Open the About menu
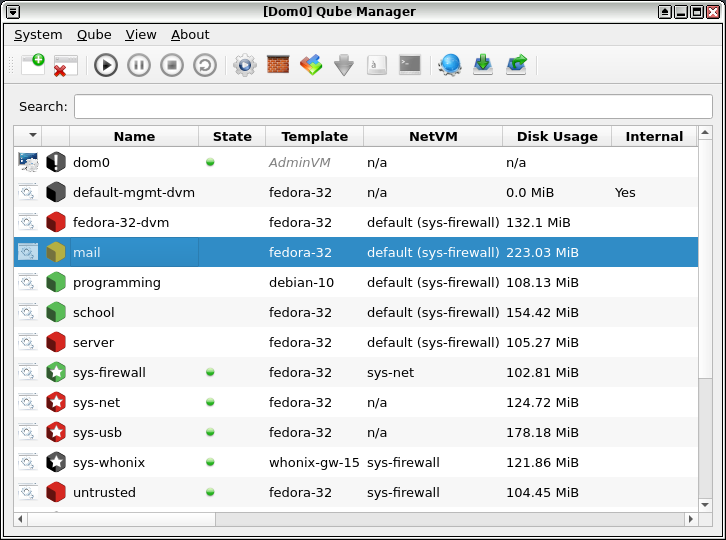 (x=190, y=35)
